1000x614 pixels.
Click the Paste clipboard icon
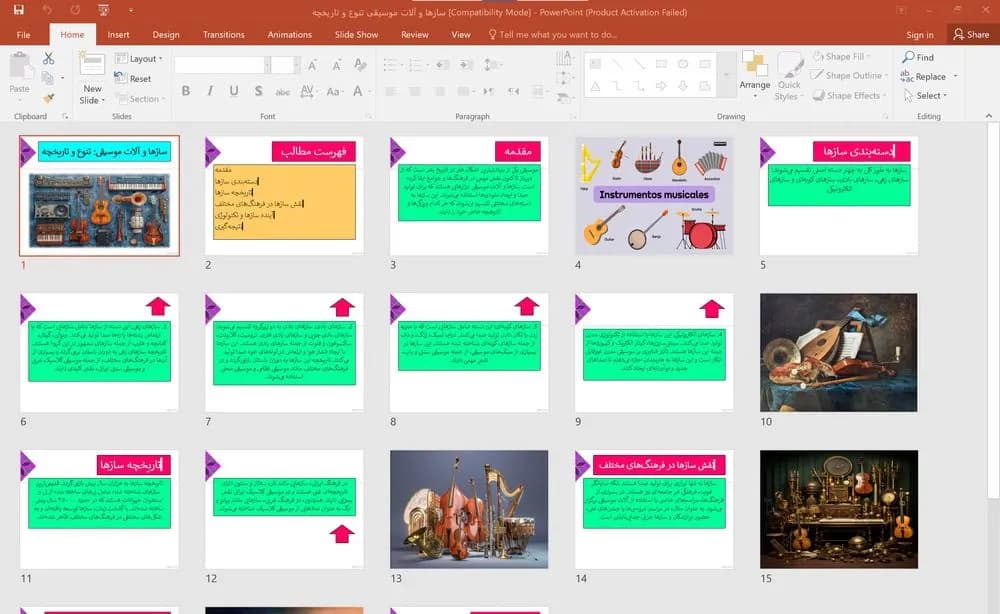[20, 66]
